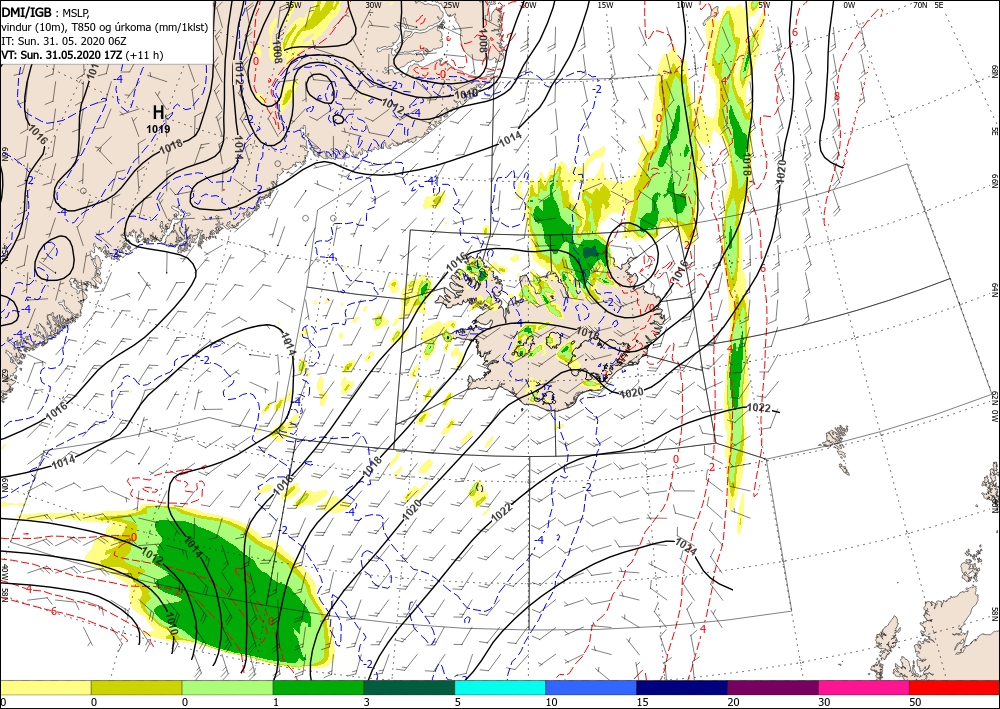Click the '5W' longitude label at top
The height and width of the screenshot is (709, 1000).
coord(764,5)
